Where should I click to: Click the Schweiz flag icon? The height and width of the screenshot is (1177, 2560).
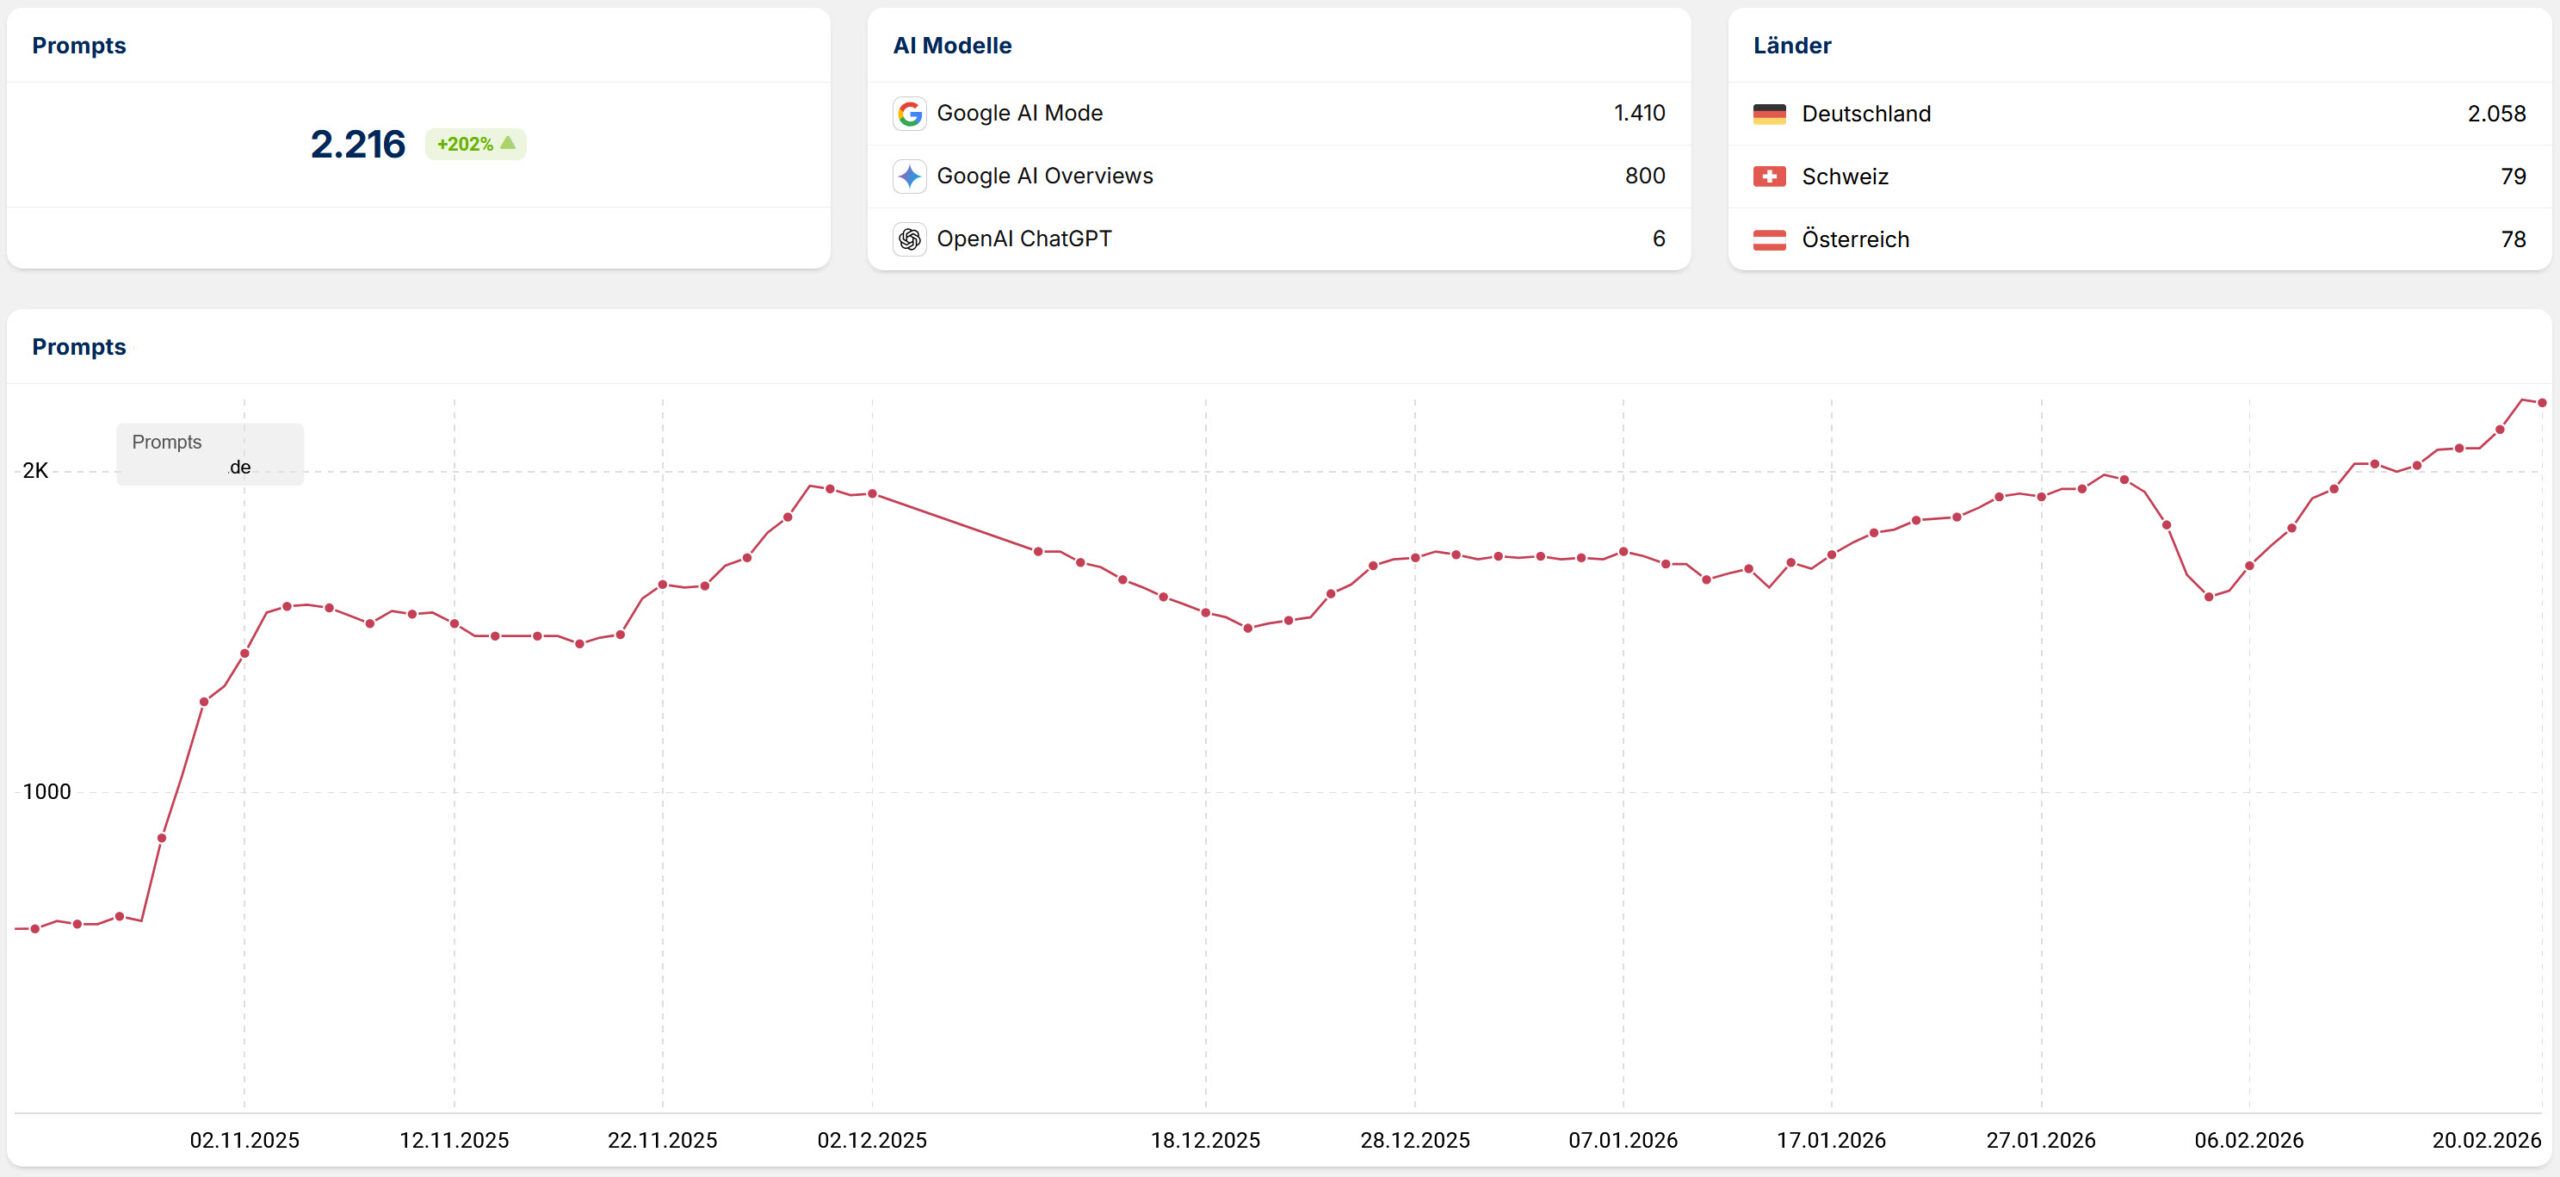point(1769,177)
